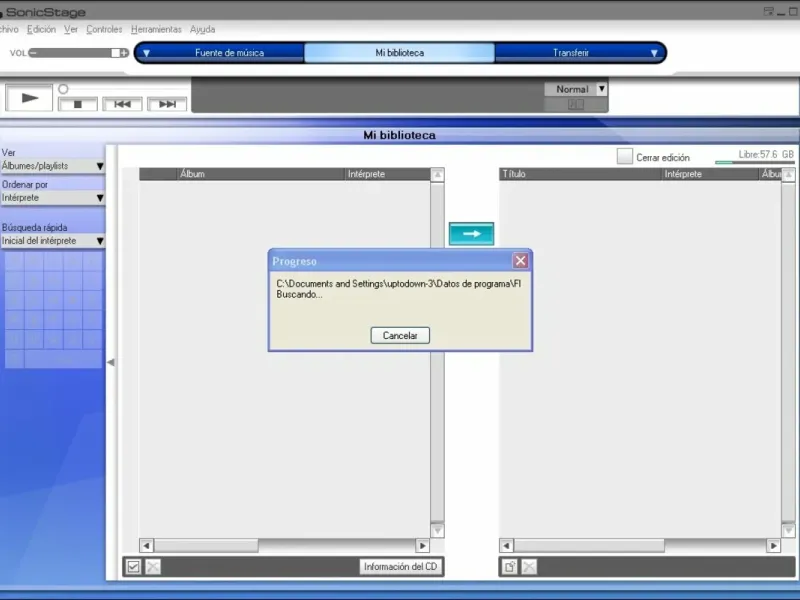Skip to next track
This screenshot has height=600, width=800.
[x=167, y=104]
